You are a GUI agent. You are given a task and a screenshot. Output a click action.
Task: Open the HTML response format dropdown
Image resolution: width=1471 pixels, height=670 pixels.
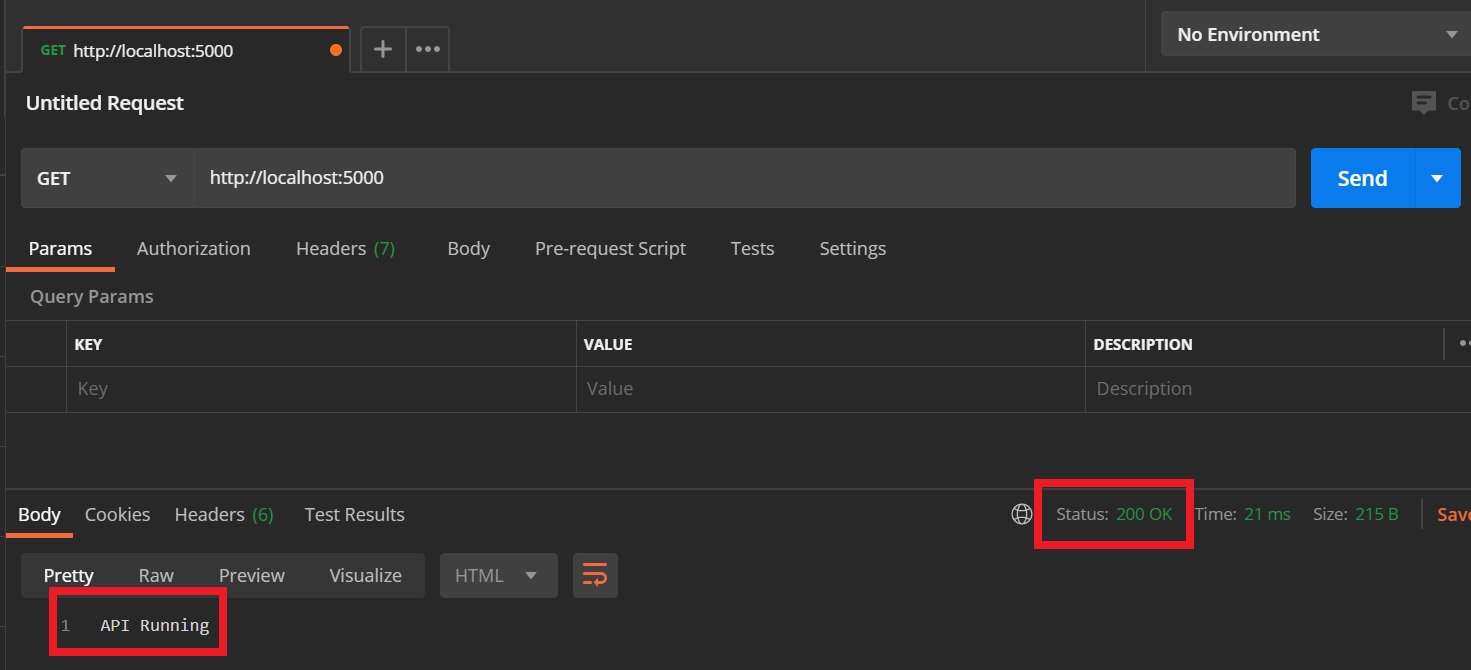point(498,575)
